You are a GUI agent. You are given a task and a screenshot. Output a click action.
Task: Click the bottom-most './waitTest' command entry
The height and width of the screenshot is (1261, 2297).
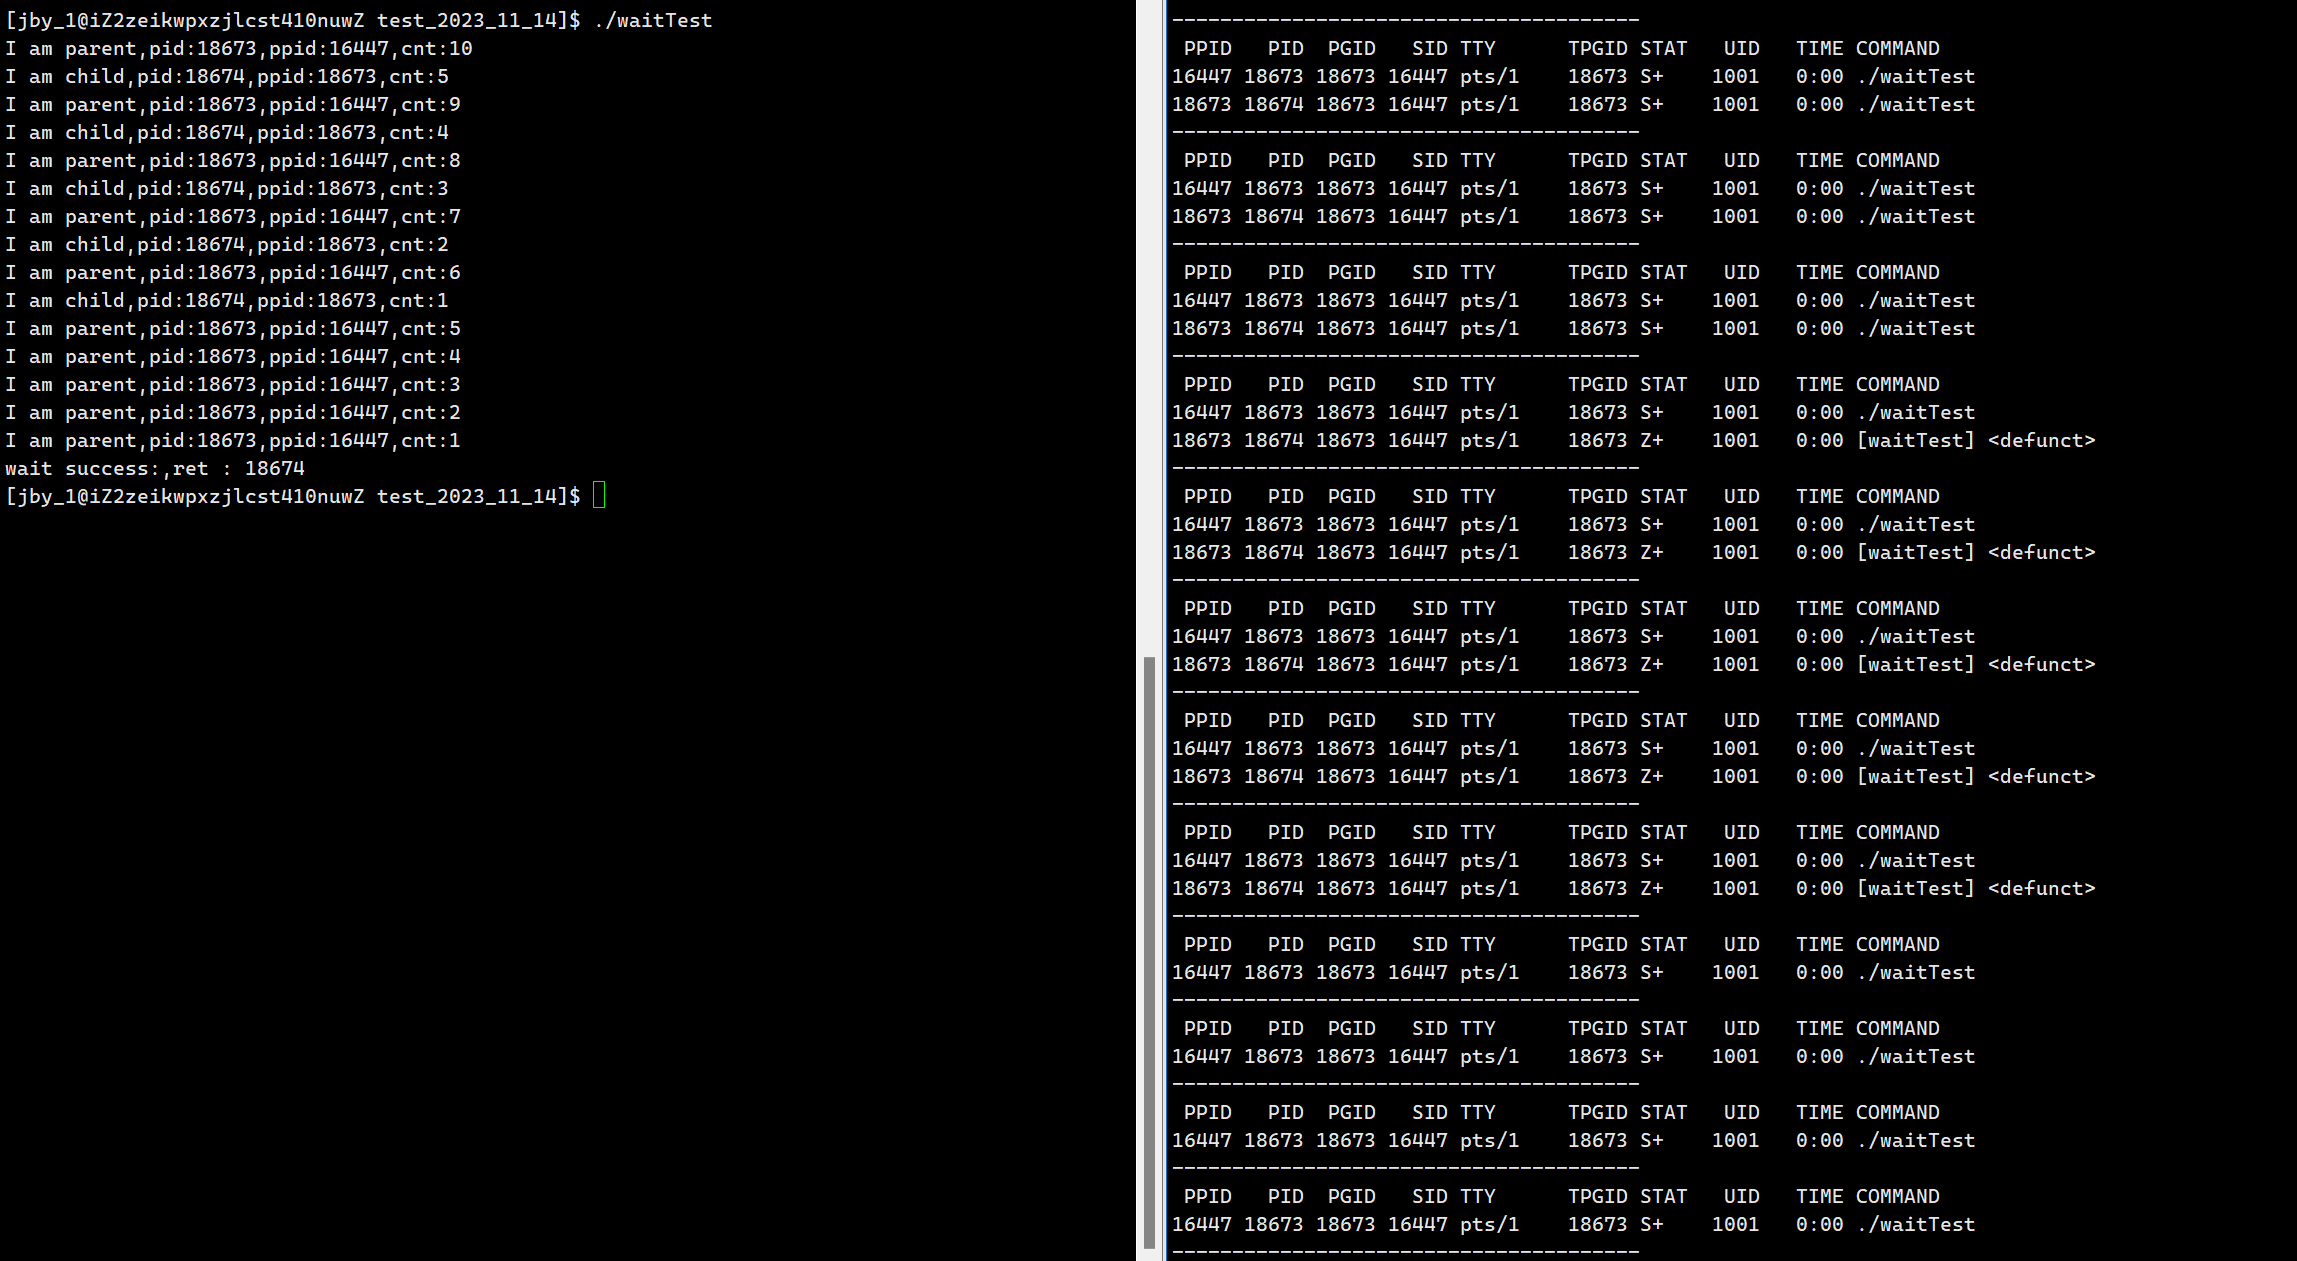point(1916,1224)
